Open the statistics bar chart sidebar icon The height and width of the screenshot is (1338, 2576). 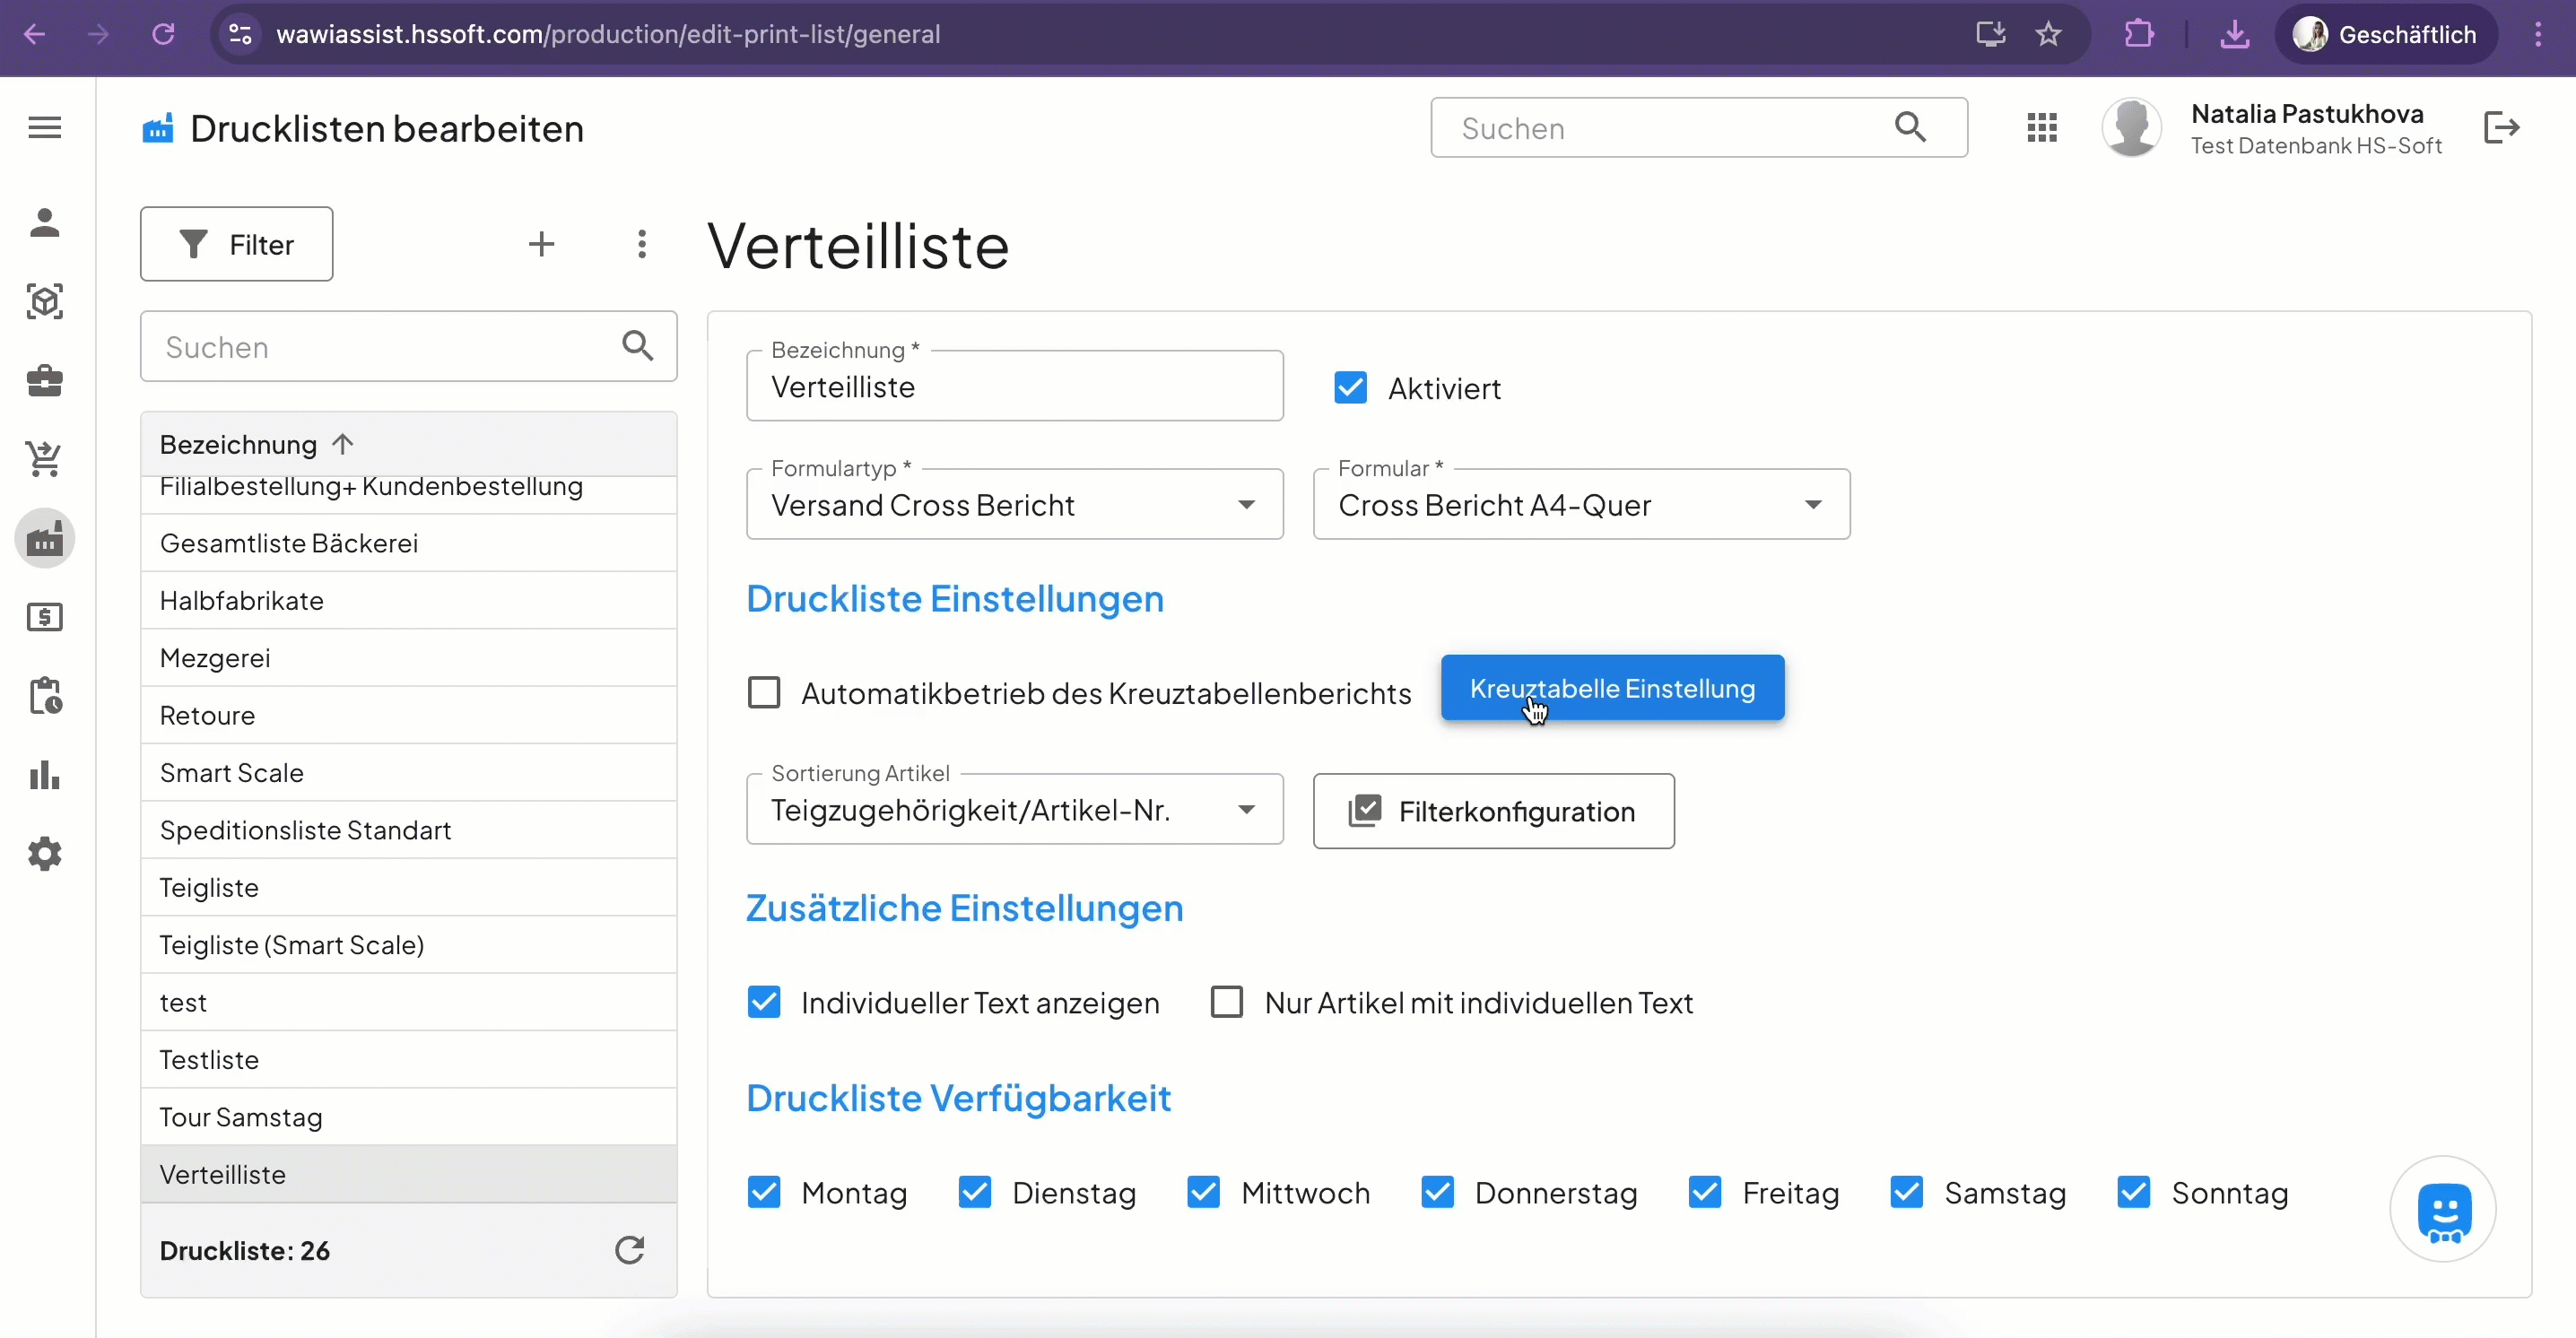coord(44,775)
